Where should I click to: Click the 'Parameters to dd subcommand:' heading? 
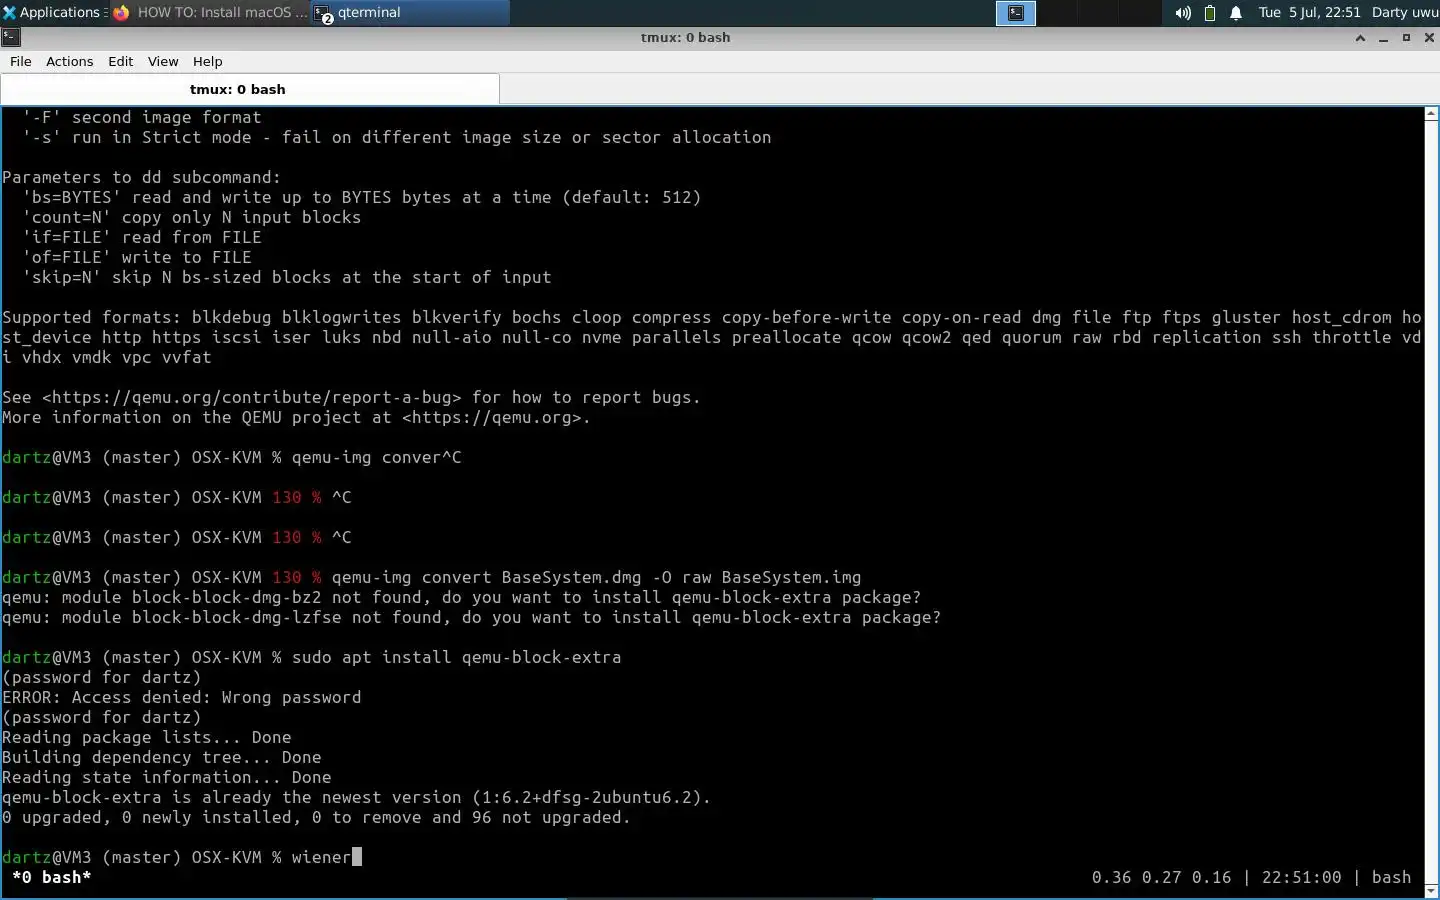point(142,177)
